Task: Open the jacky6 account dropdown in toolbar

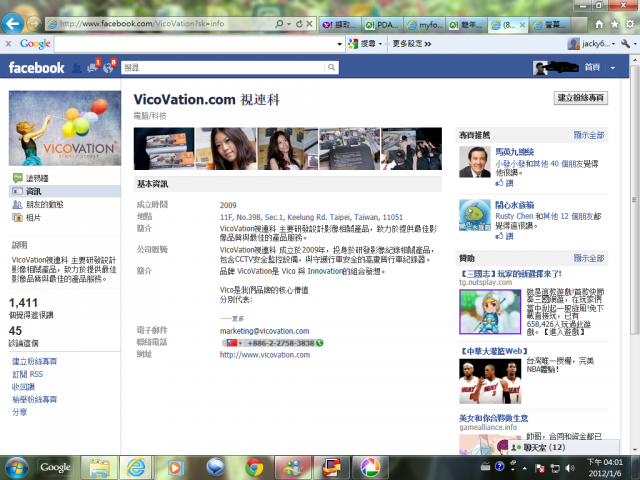Action: tap(591, 43)
